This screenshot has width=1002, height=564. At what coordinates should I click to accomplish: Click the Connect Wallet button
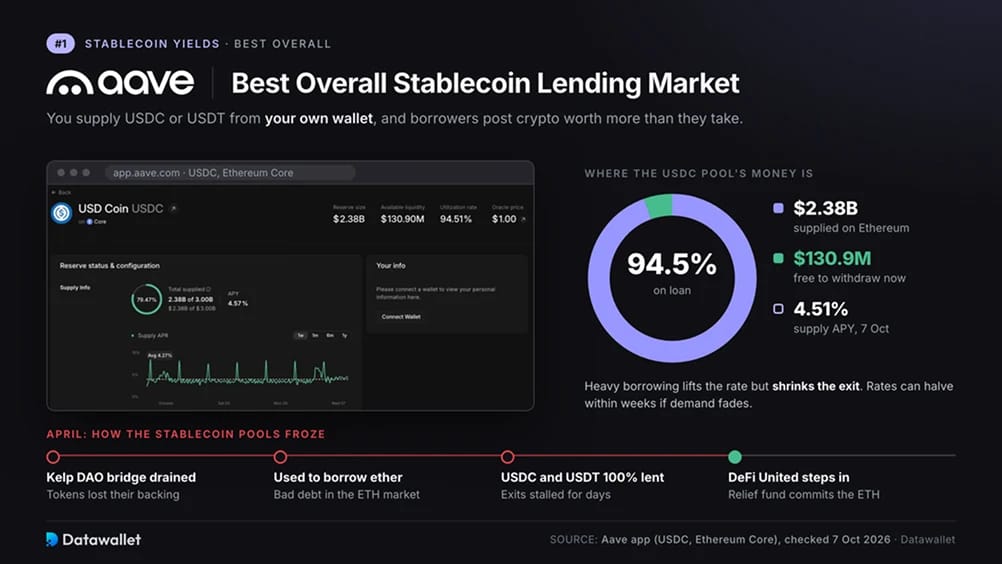click(x=401, y=317)
